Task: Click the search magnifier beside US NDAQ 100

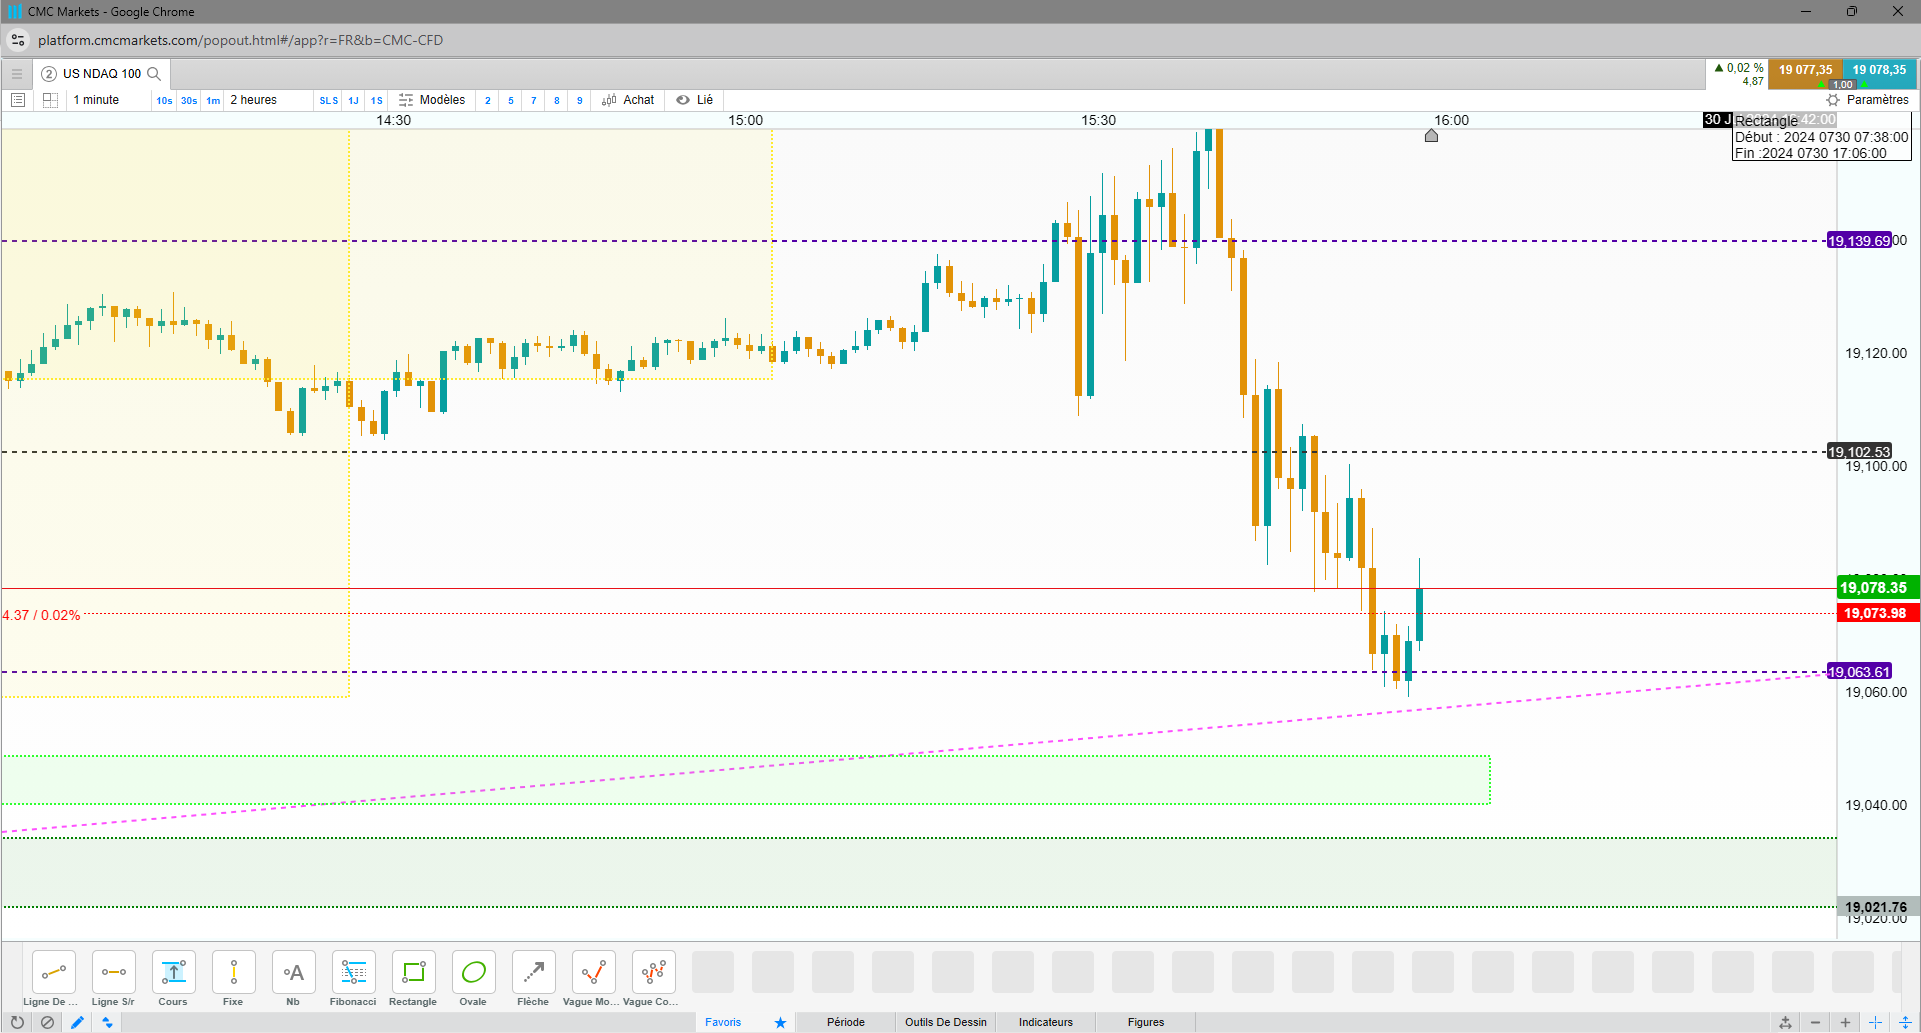Action: tap(154, 74)
